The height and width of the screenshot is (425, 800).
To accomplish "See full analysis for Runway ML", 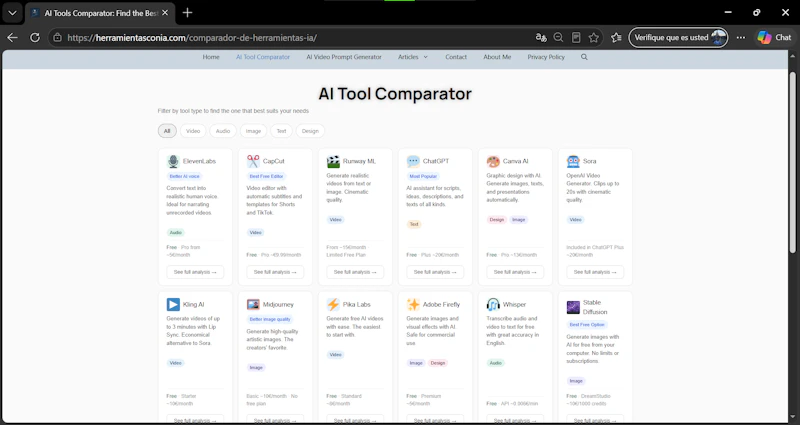I will pyautogui.click(x=355, y=272).
